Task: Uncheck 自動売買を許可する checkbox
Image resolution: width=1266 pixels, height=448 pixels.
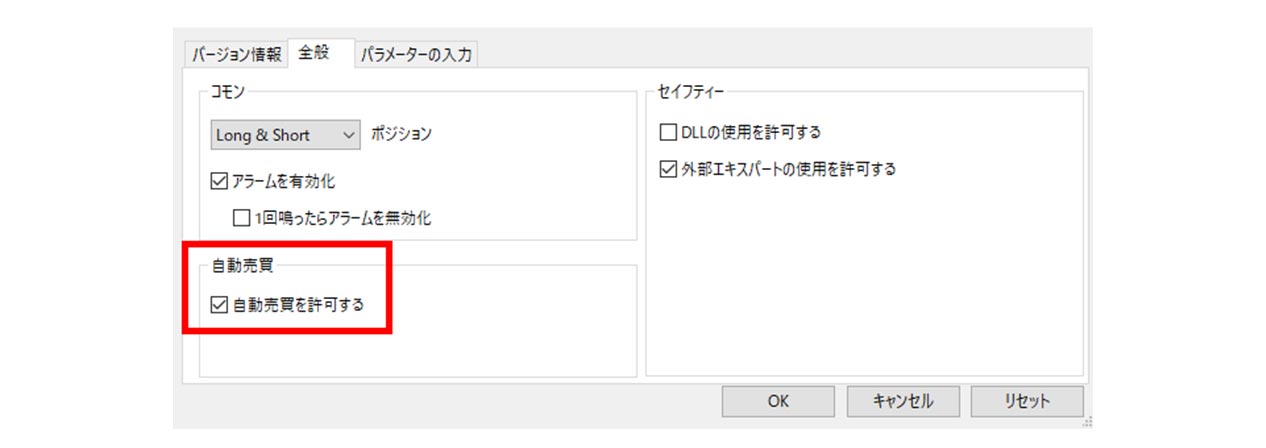Action: click(220, 304)
